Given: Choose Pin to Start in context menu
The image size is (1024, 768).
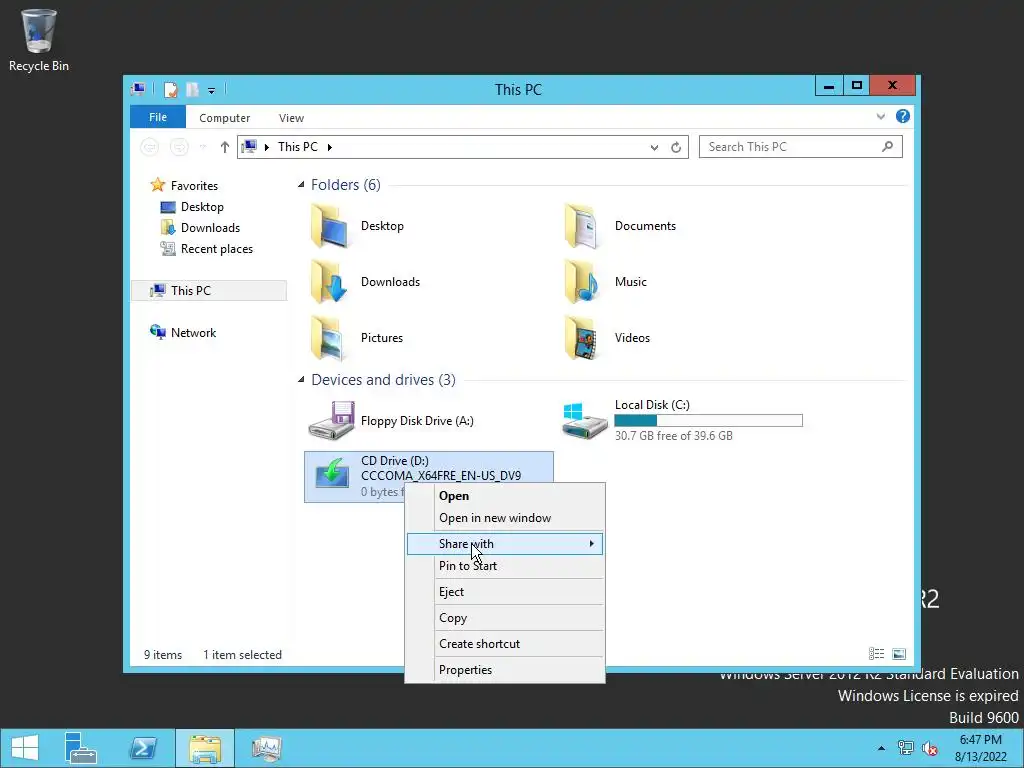Looking at the screenshot, I should pos(505,566).
